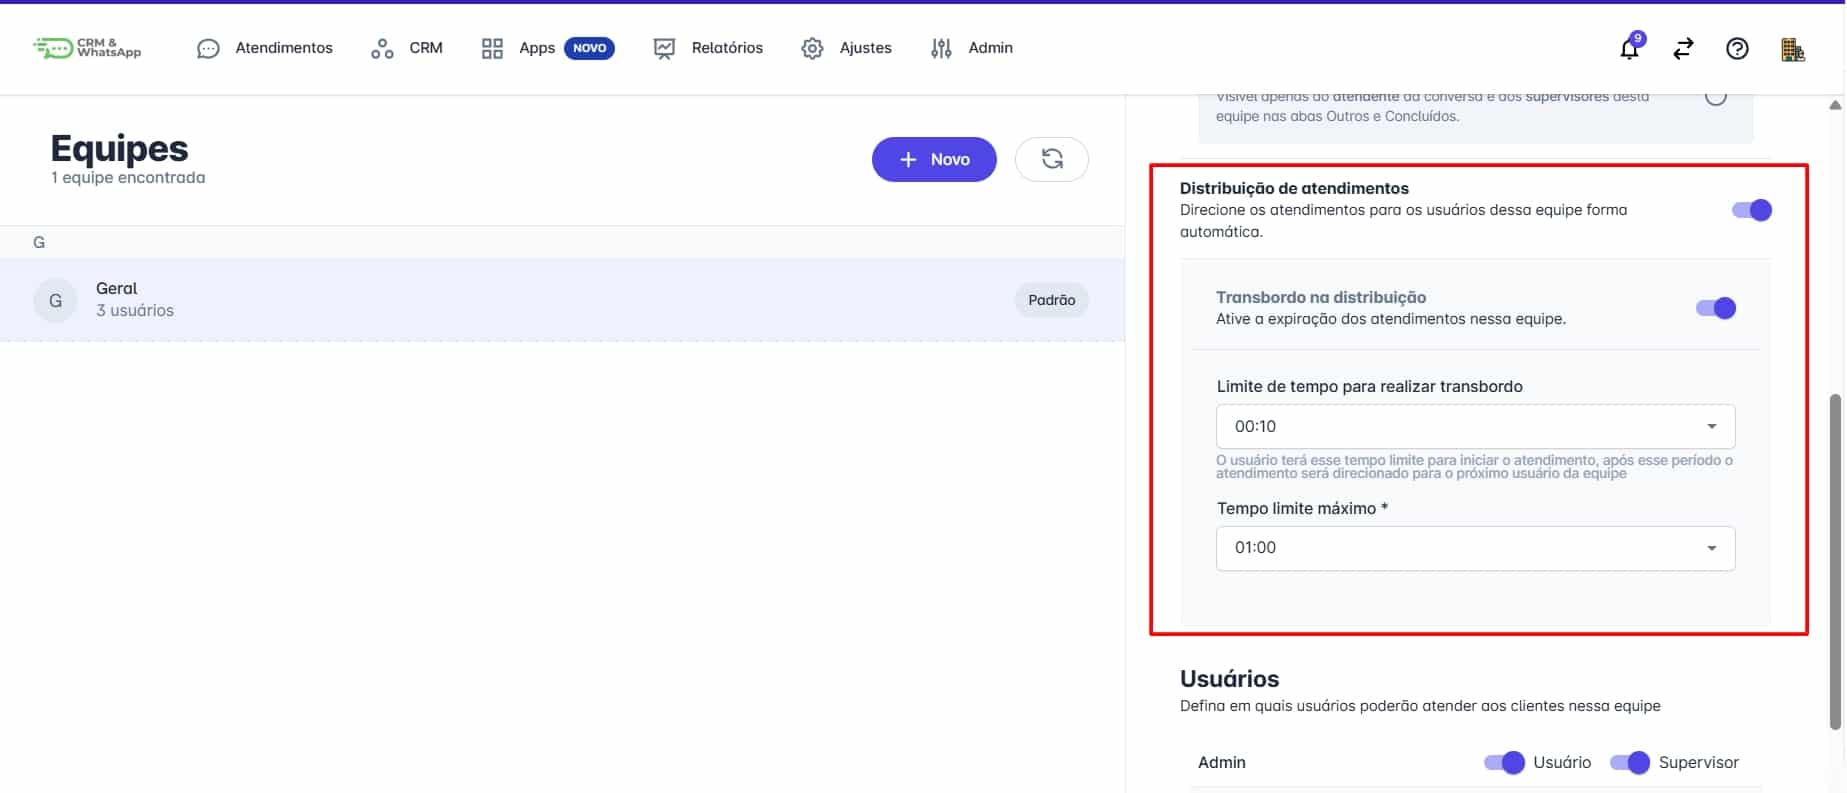Expand the Tempo limite máximo dropdown
This screenshot has width=1847, height=793.
[x=1475, y=548]
